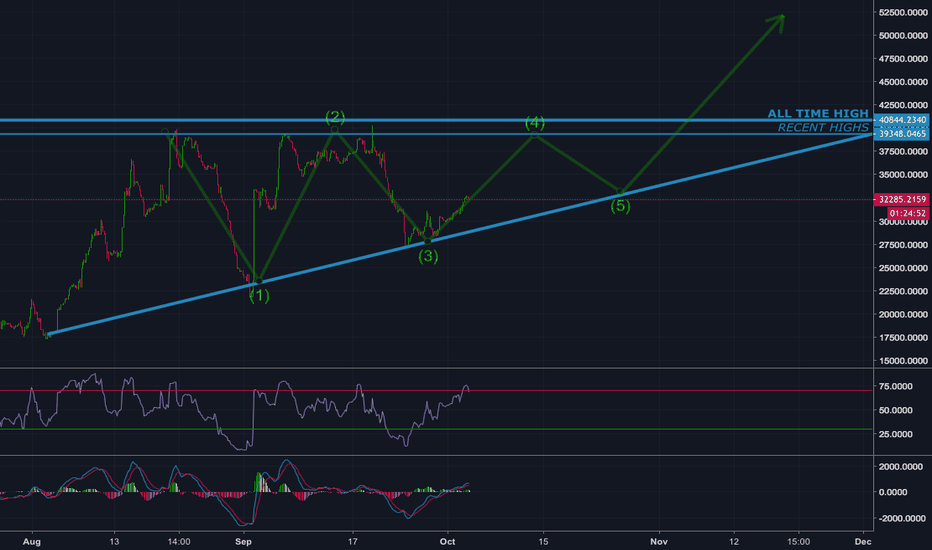Screen dimensions: 932x550
Task: Click the Aug date label
Action: [32, 542]
